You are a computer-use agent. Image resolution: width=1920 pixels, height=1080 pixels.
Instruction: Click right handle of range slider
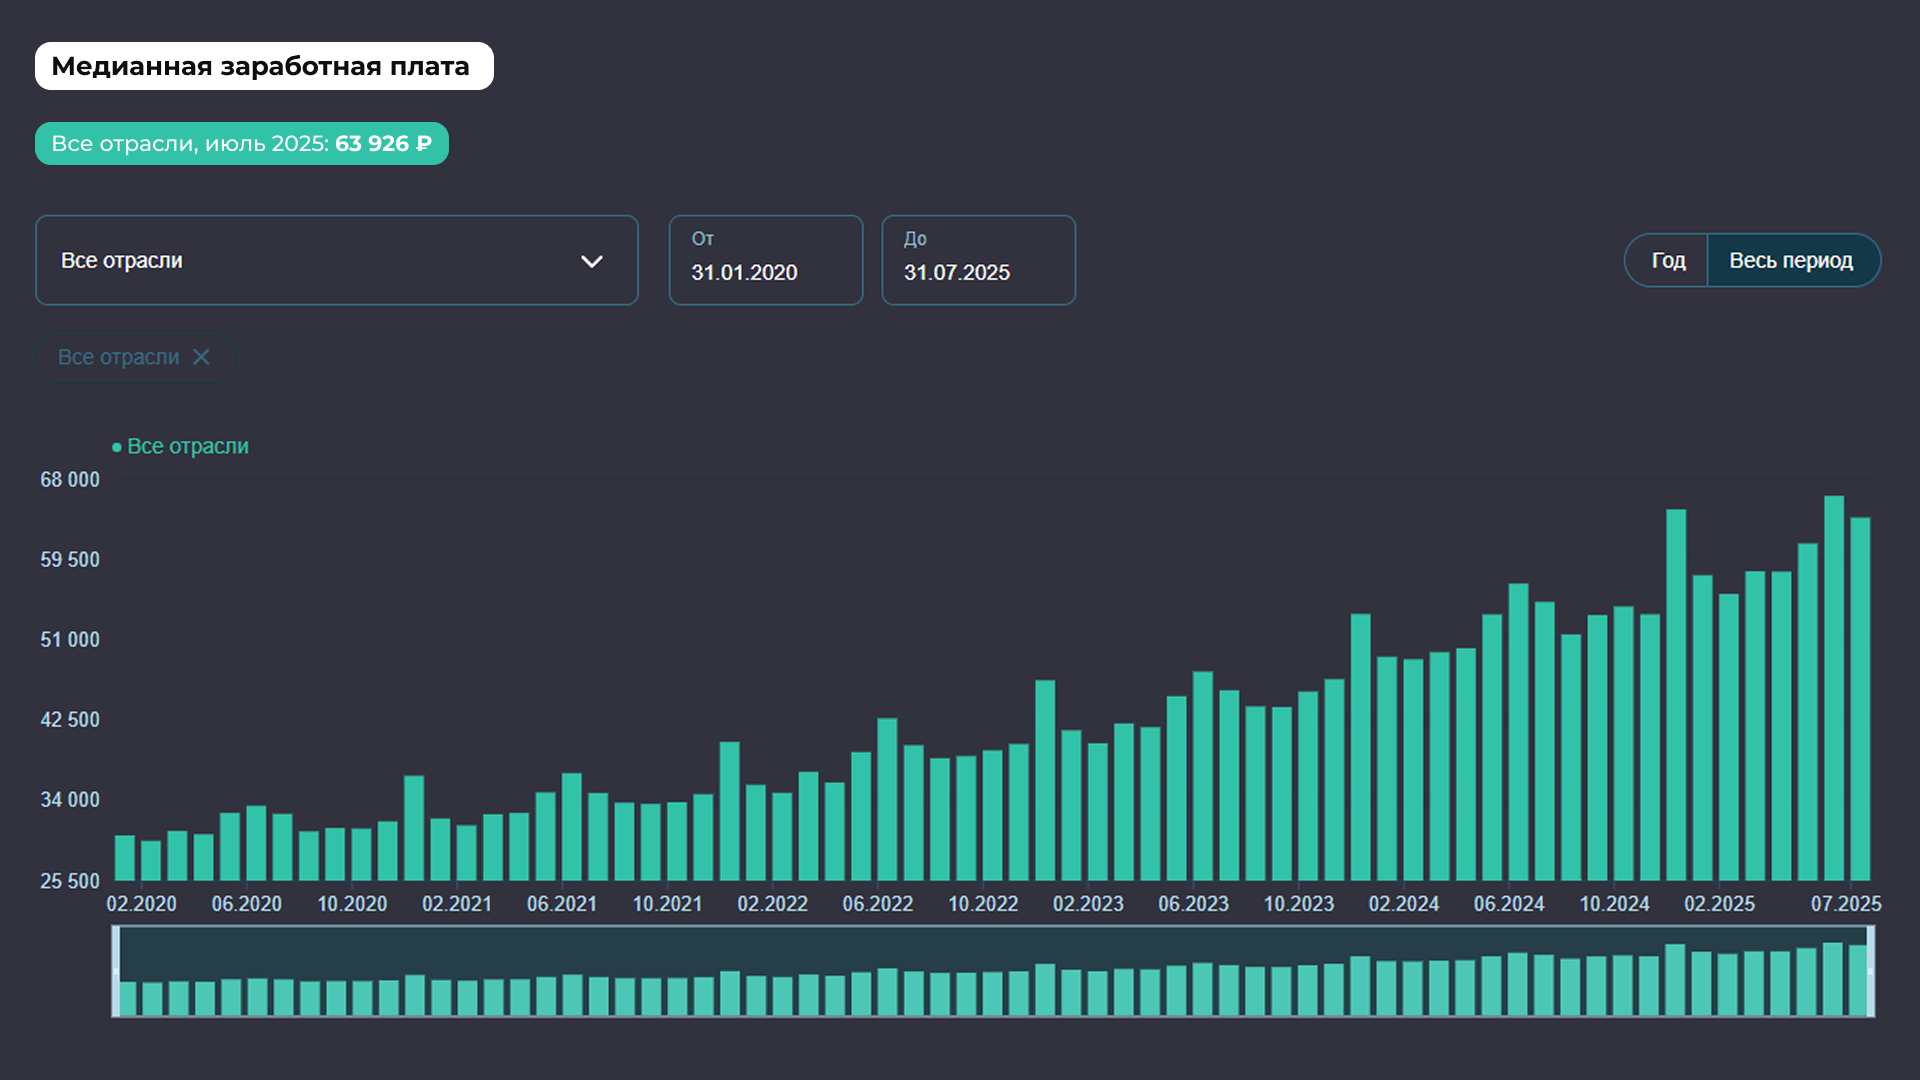(1870, 971)
